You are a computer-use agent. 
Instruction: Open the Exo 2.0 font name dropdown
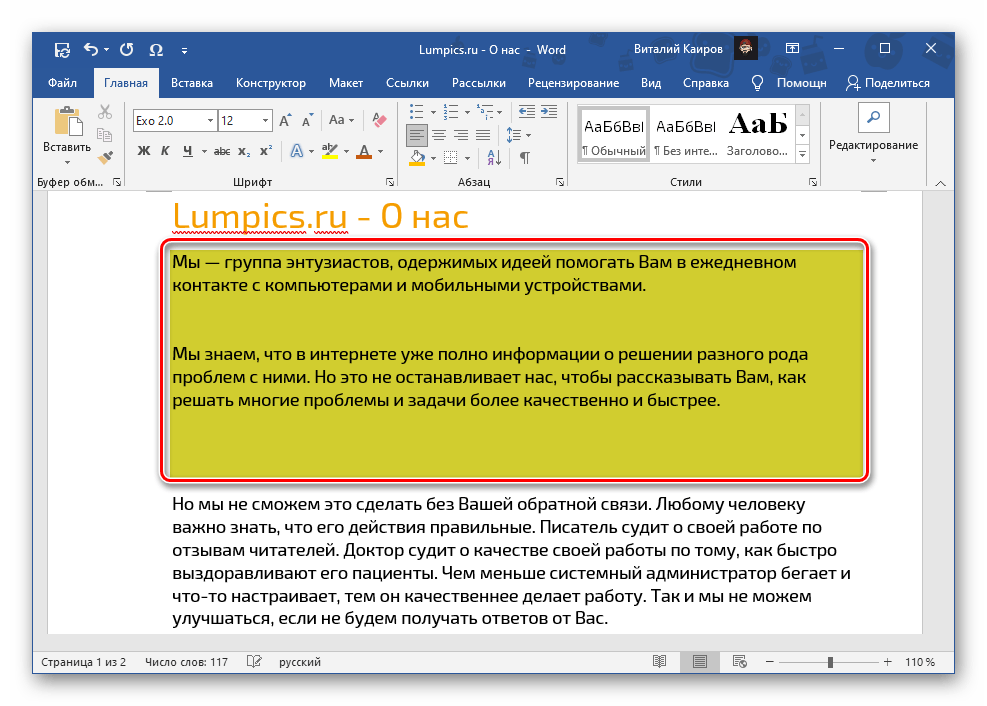click(211, 120)
